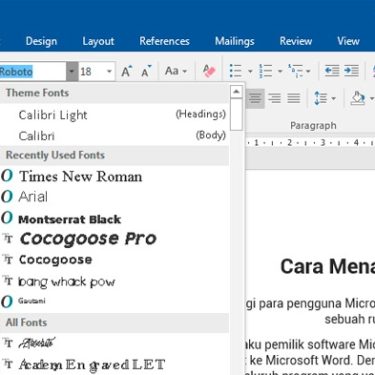Screen dimensions: 375x375
Task: Increase paragraph indent
Action: [351, 71]
